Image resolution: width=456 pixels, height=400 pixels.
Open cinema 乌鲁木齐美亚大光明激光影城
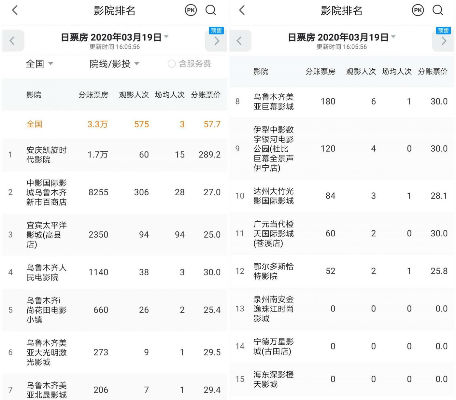coord(114,352)
